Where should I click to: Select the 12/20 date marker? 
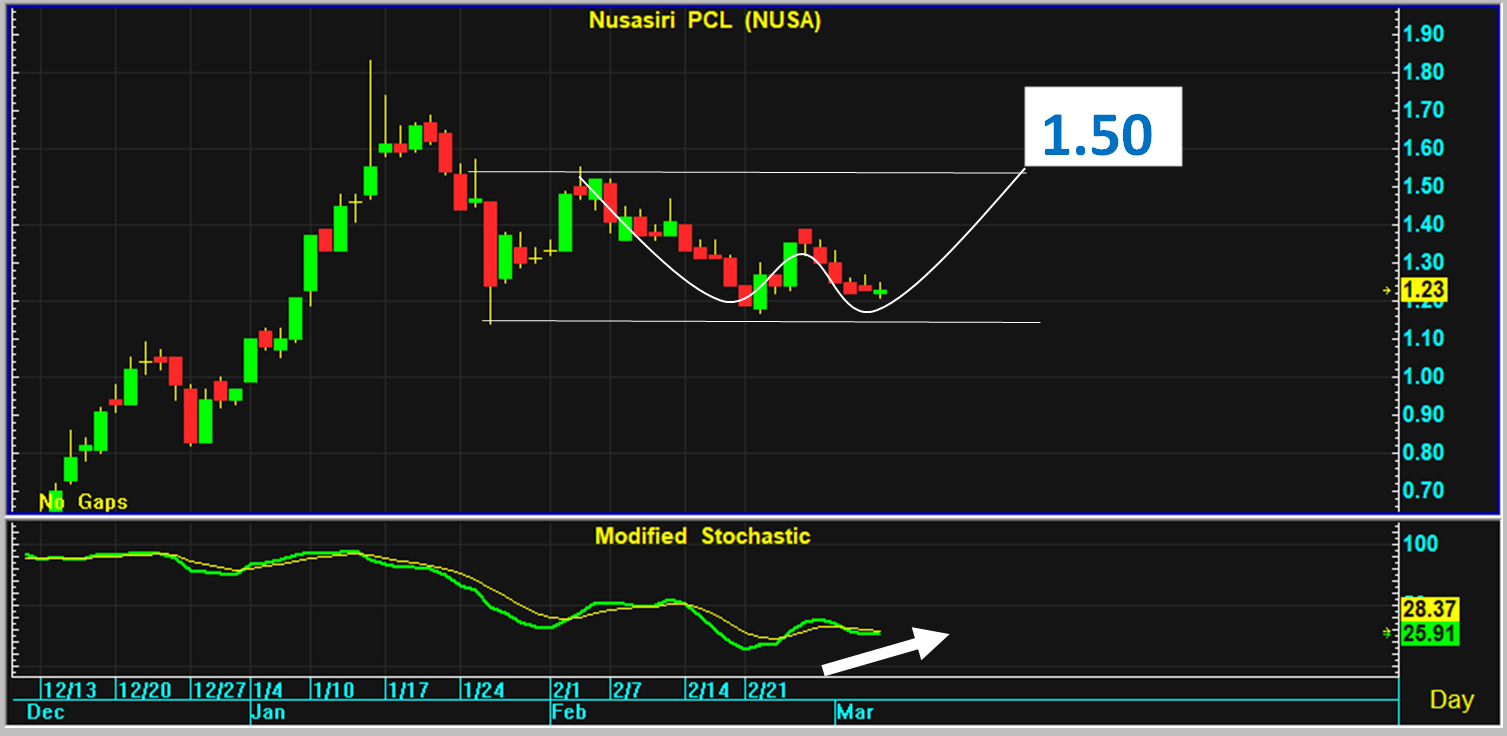[x=145, y=690]
